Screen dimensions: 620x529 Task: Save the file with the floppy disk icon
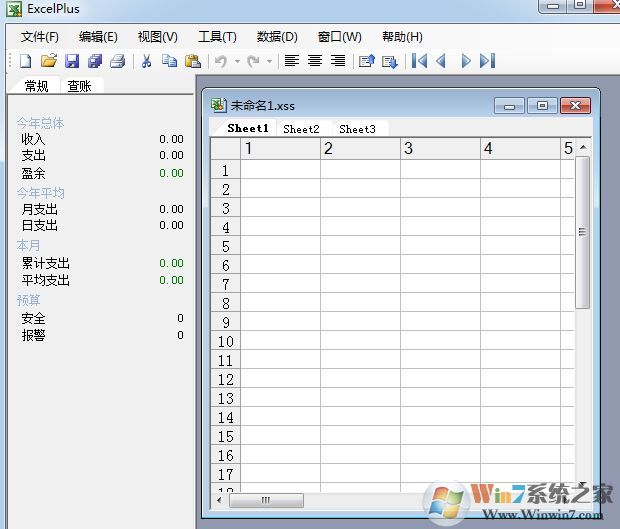pos(72,61)
